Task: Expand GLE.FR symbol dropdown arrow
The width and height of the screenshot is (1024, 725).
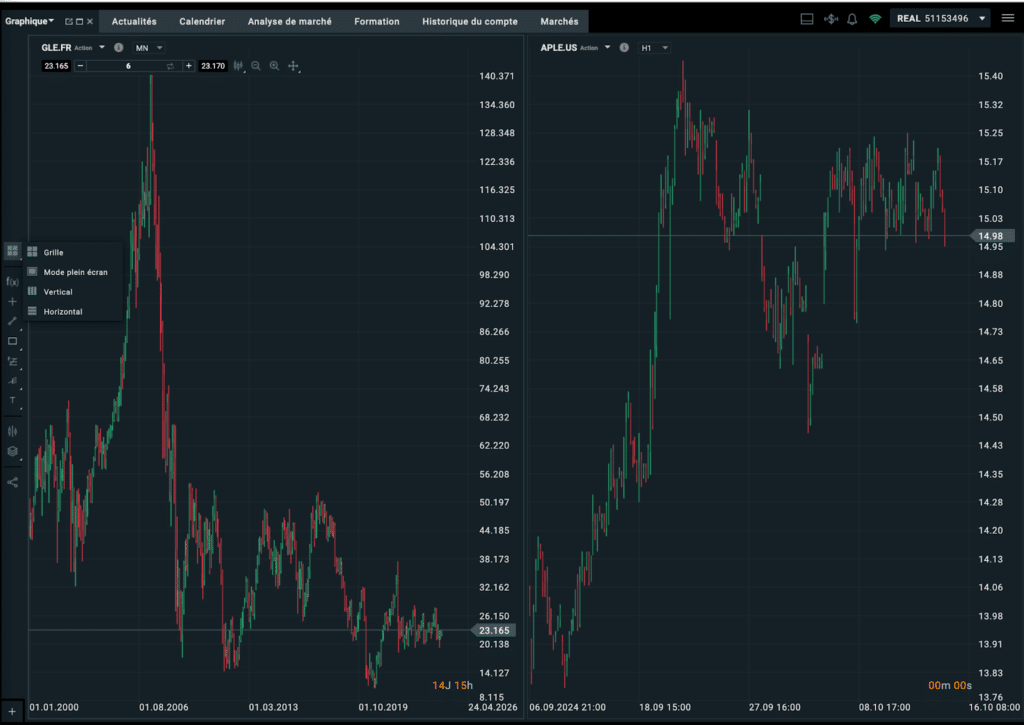Action: tap(102, 48)
